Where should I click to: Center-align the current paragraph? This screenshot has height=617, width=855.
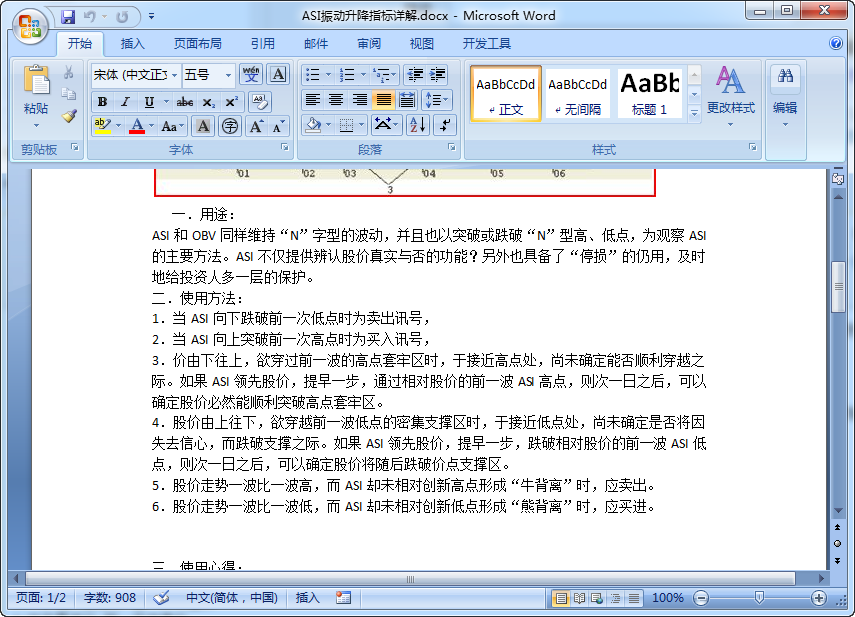[335, 99]
